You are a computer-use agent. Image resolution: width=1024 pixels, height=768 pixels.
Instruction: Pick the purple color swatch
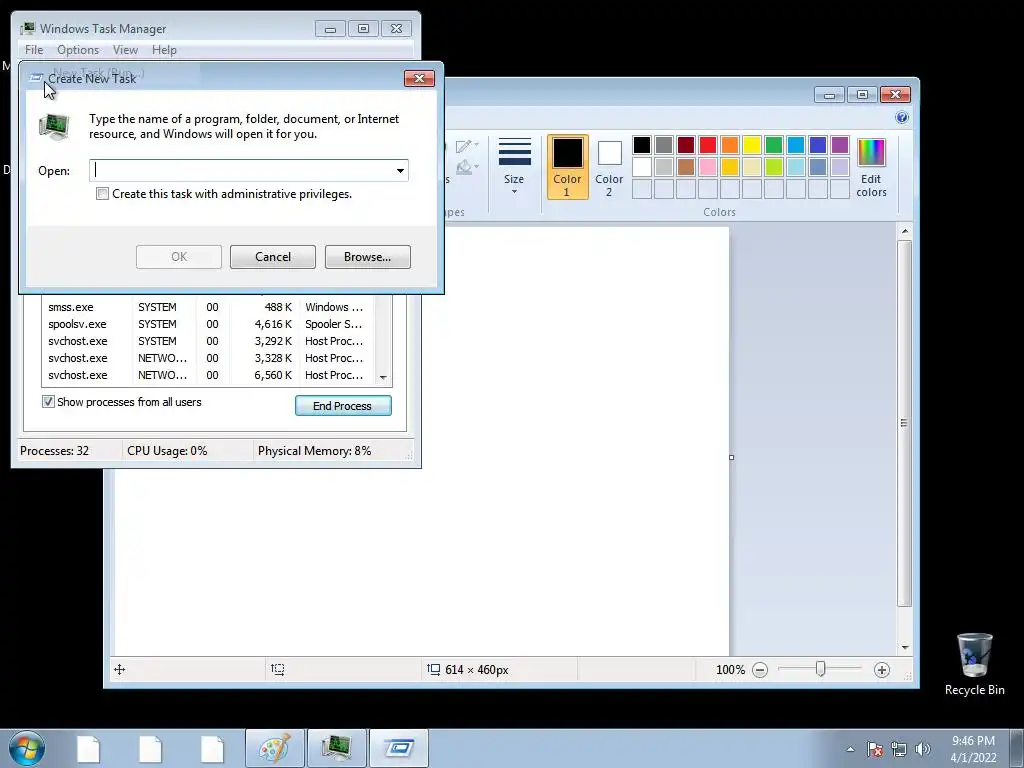coord(840,145)
